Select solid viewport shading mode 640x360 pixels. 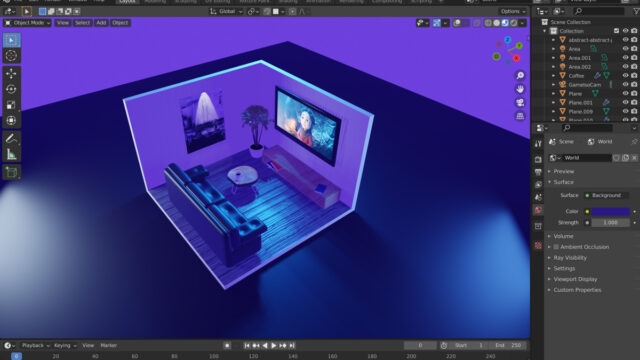[x=496, y=23]
